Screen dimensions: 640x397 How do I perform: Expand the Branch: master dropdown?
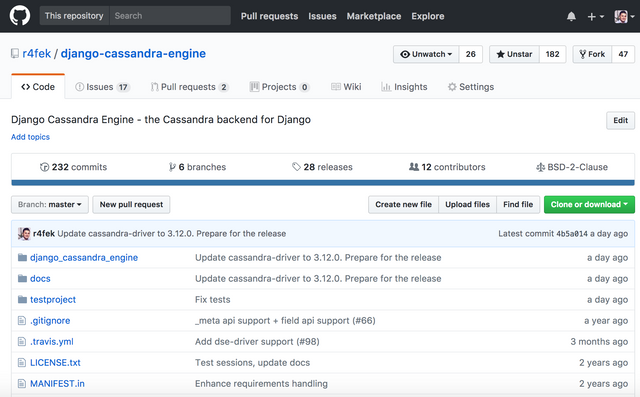(50, 204)
